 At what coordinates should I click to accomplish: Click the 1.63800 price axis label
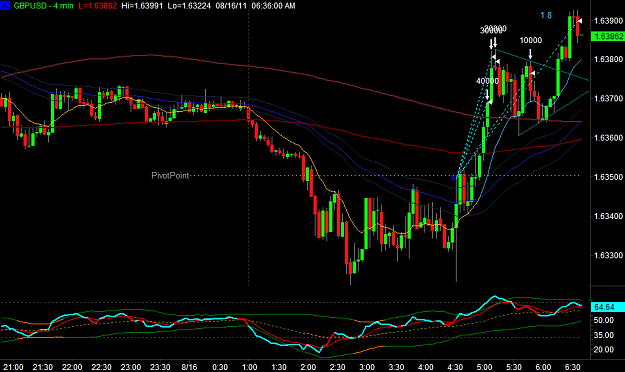[608, 59]
